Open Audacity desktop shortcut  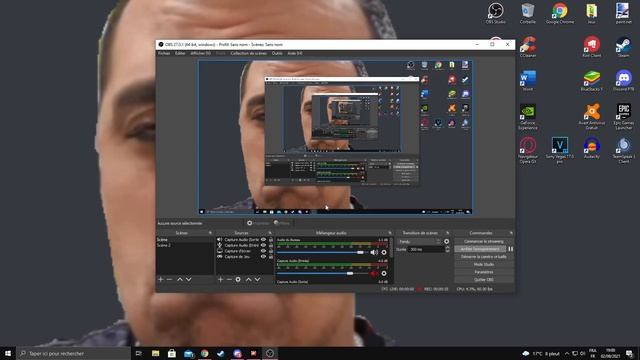coord(591,148)
